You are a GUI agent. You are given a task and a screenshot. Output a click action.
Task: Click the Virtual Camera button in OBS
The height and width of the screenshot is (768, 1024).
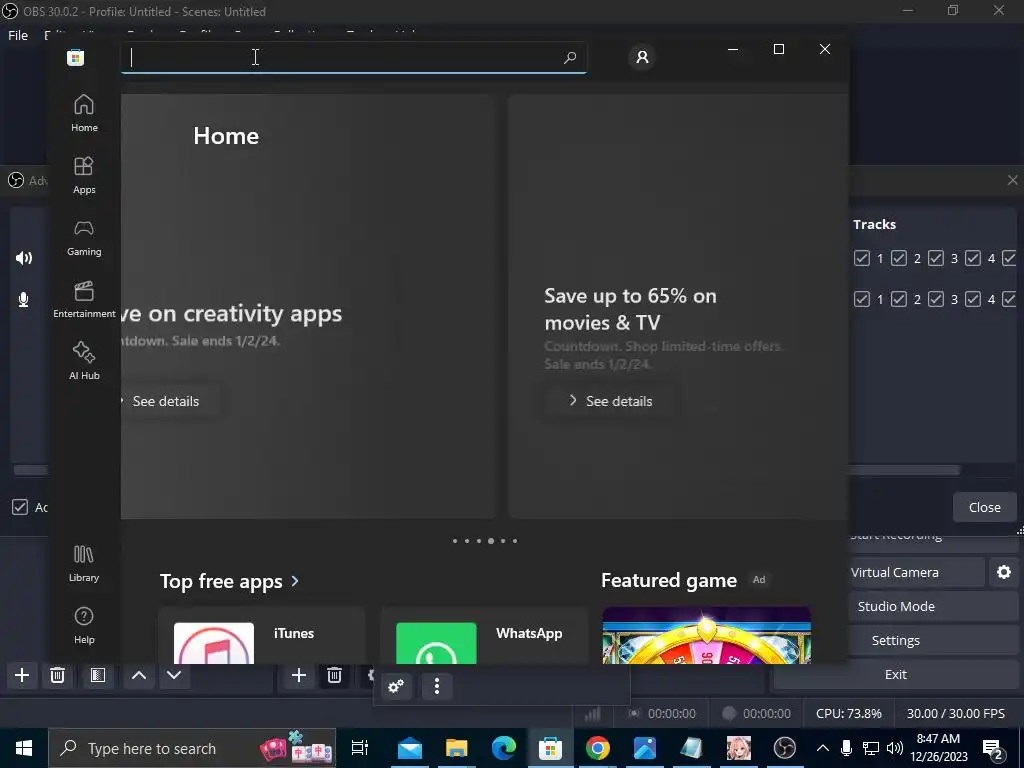(916, 572)
